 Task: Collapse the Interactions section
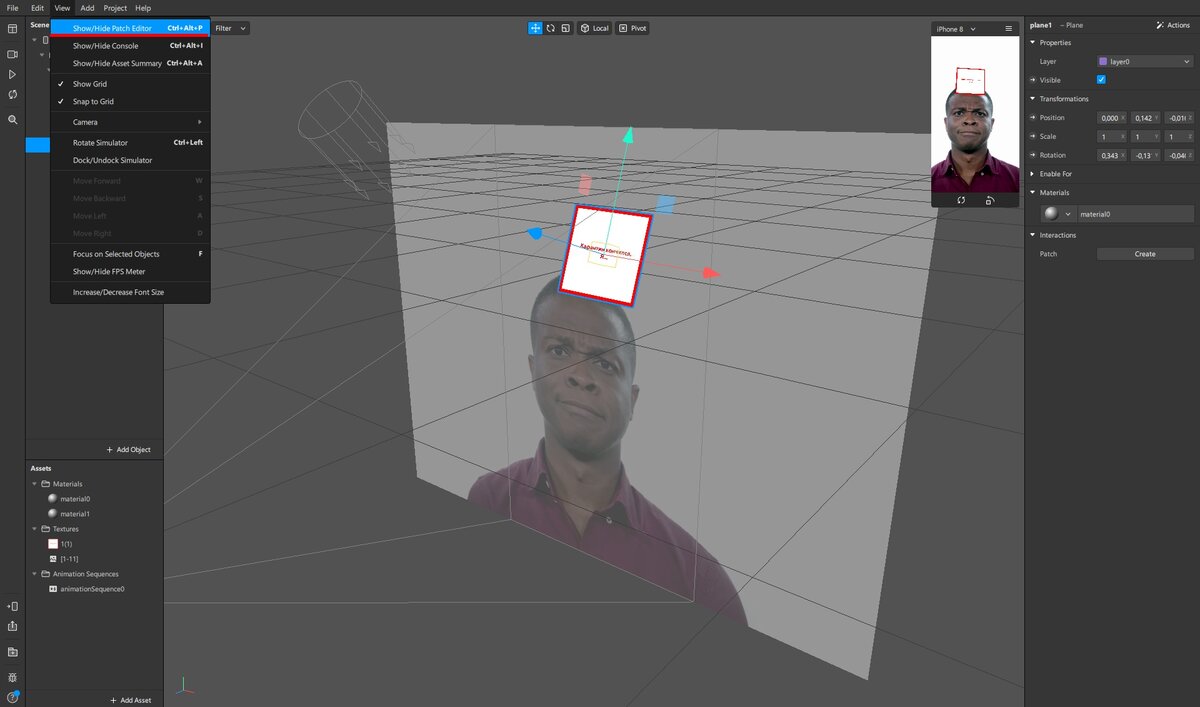1032,235
